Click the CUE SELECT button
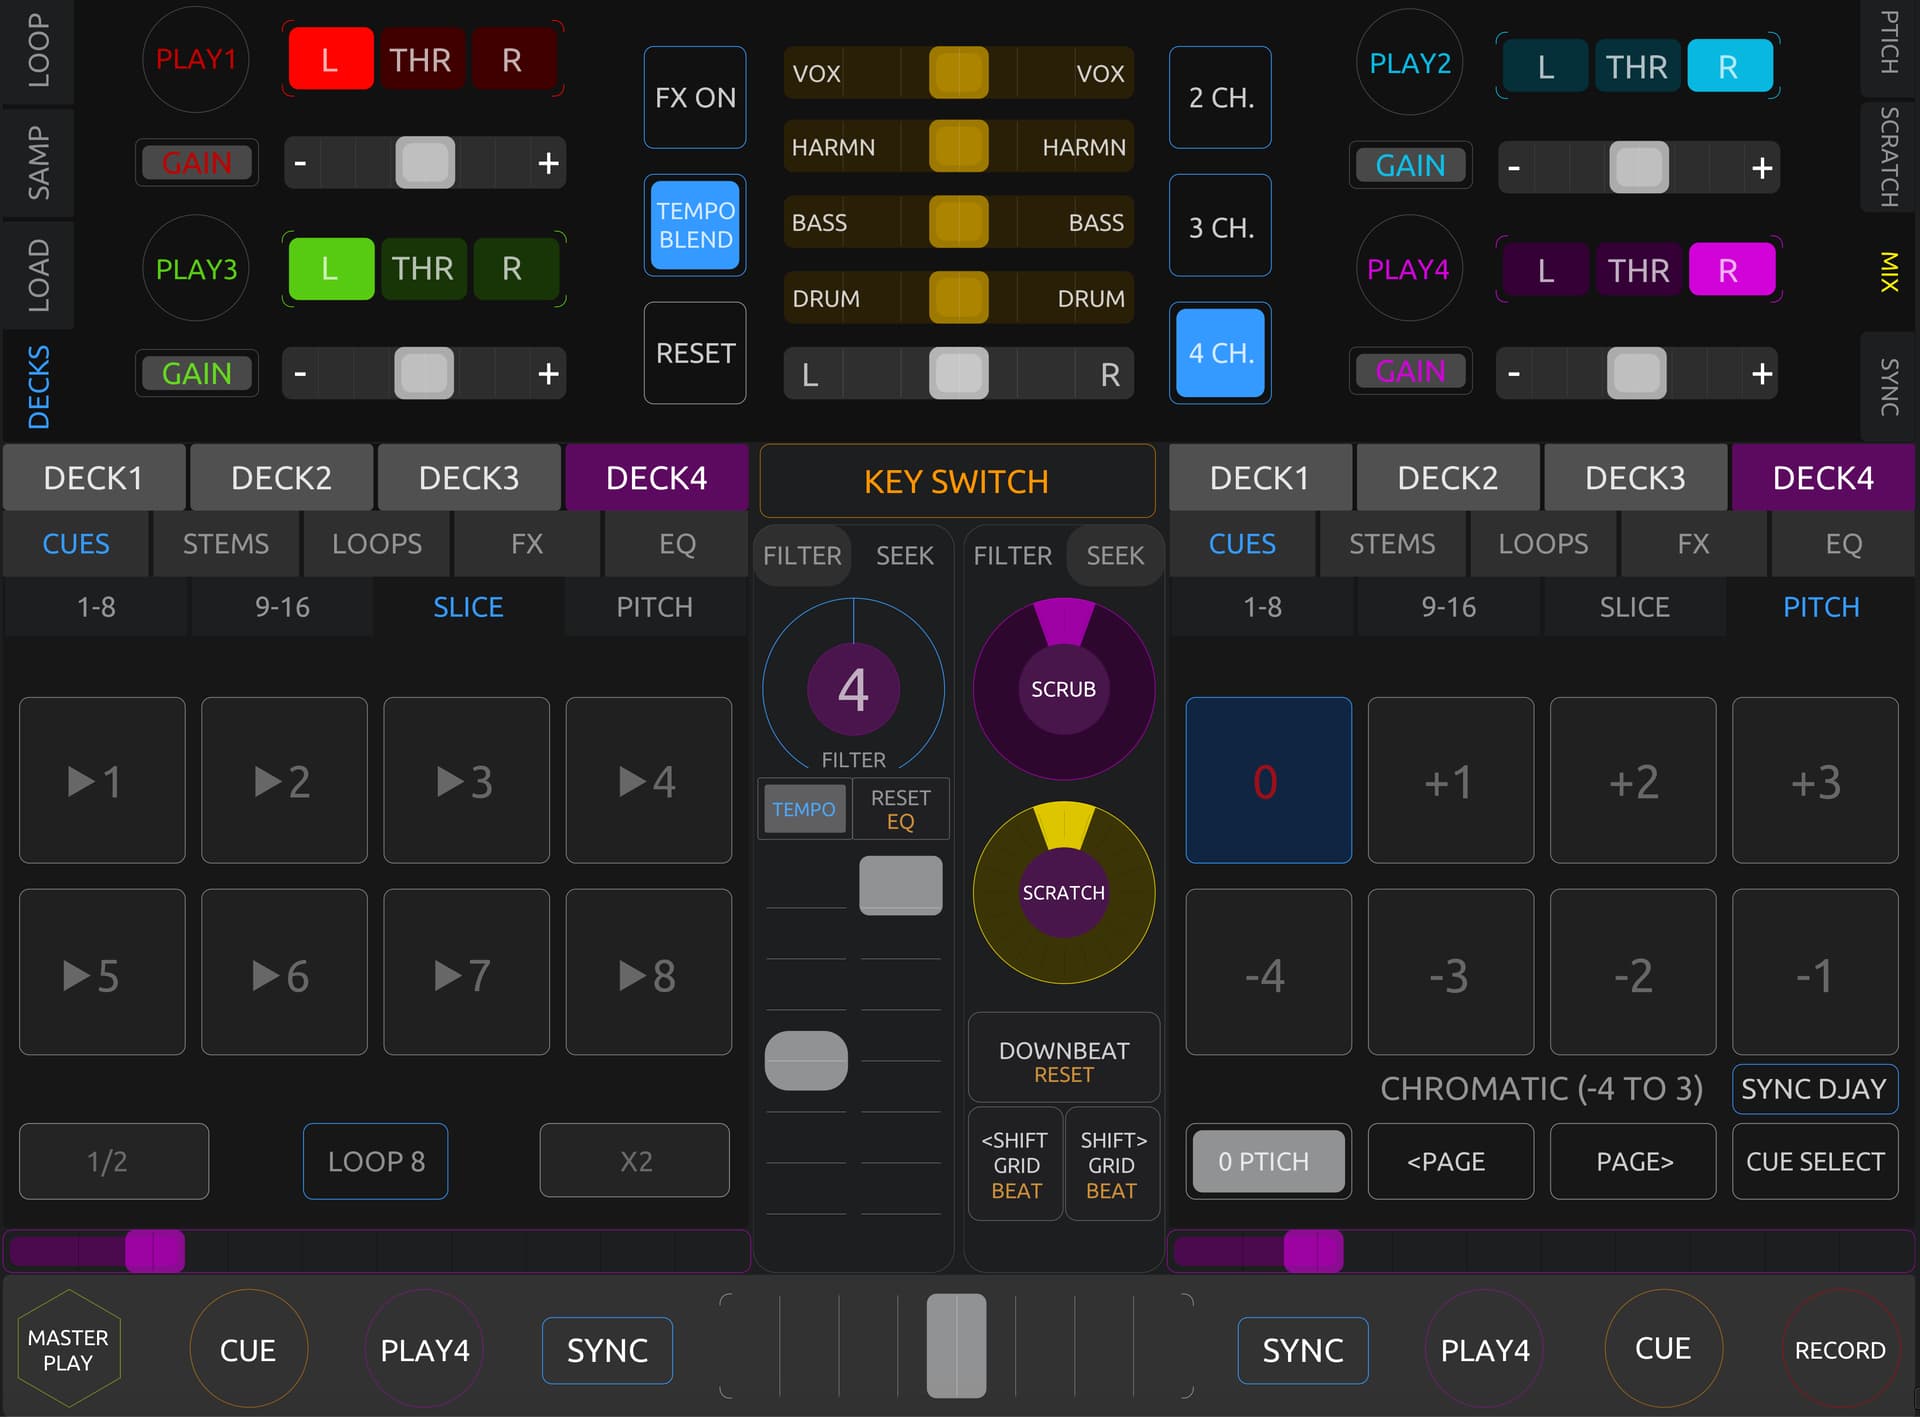Image resolution: width=1920 pixels, height=1417 pixels. 1814,1161
